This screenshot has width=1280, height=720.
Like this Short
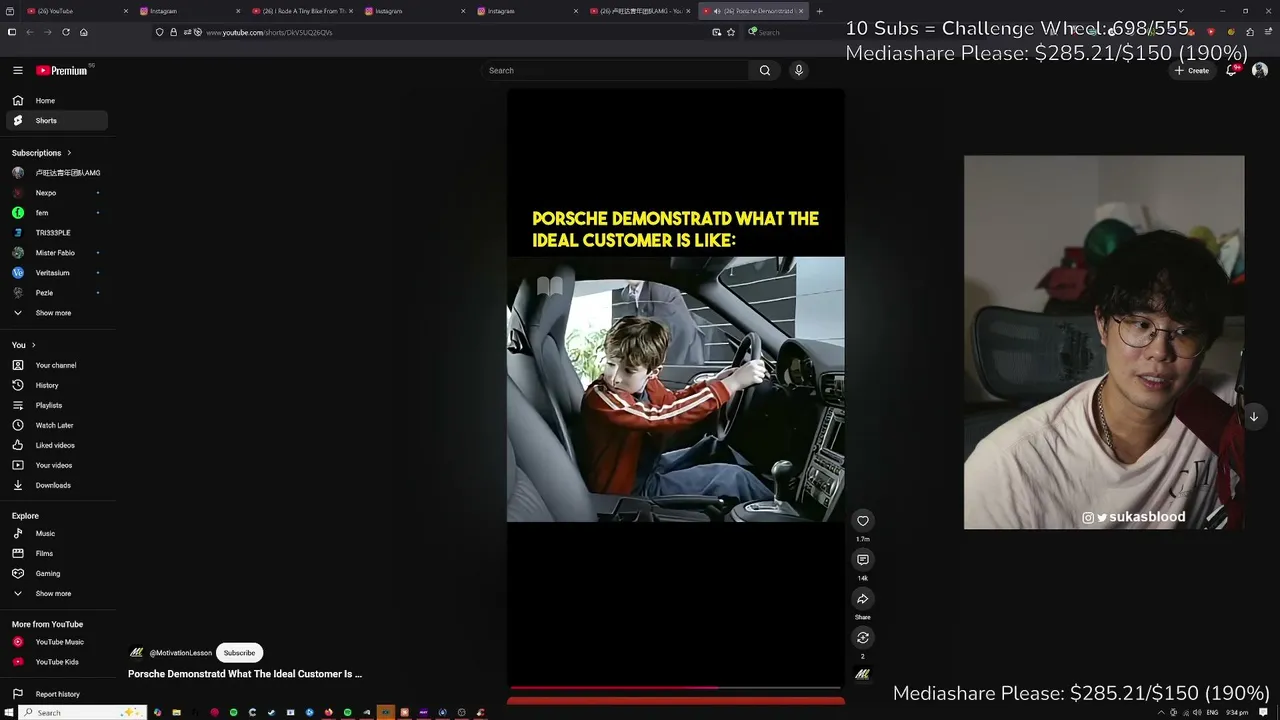coord(863,521)
